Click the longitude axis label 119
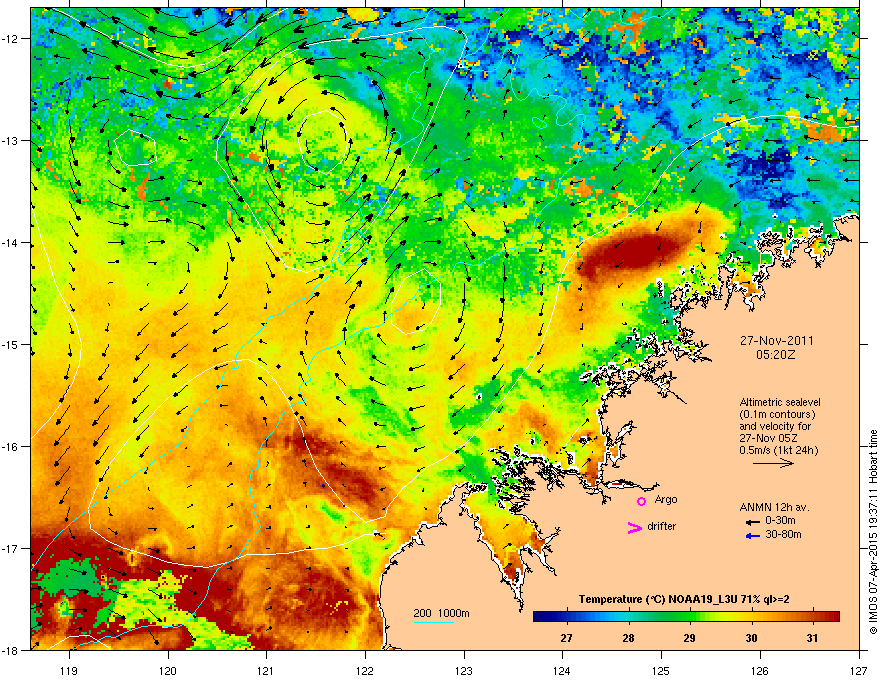This screenshot has width=880, height=680. click(x=69, y=670)
